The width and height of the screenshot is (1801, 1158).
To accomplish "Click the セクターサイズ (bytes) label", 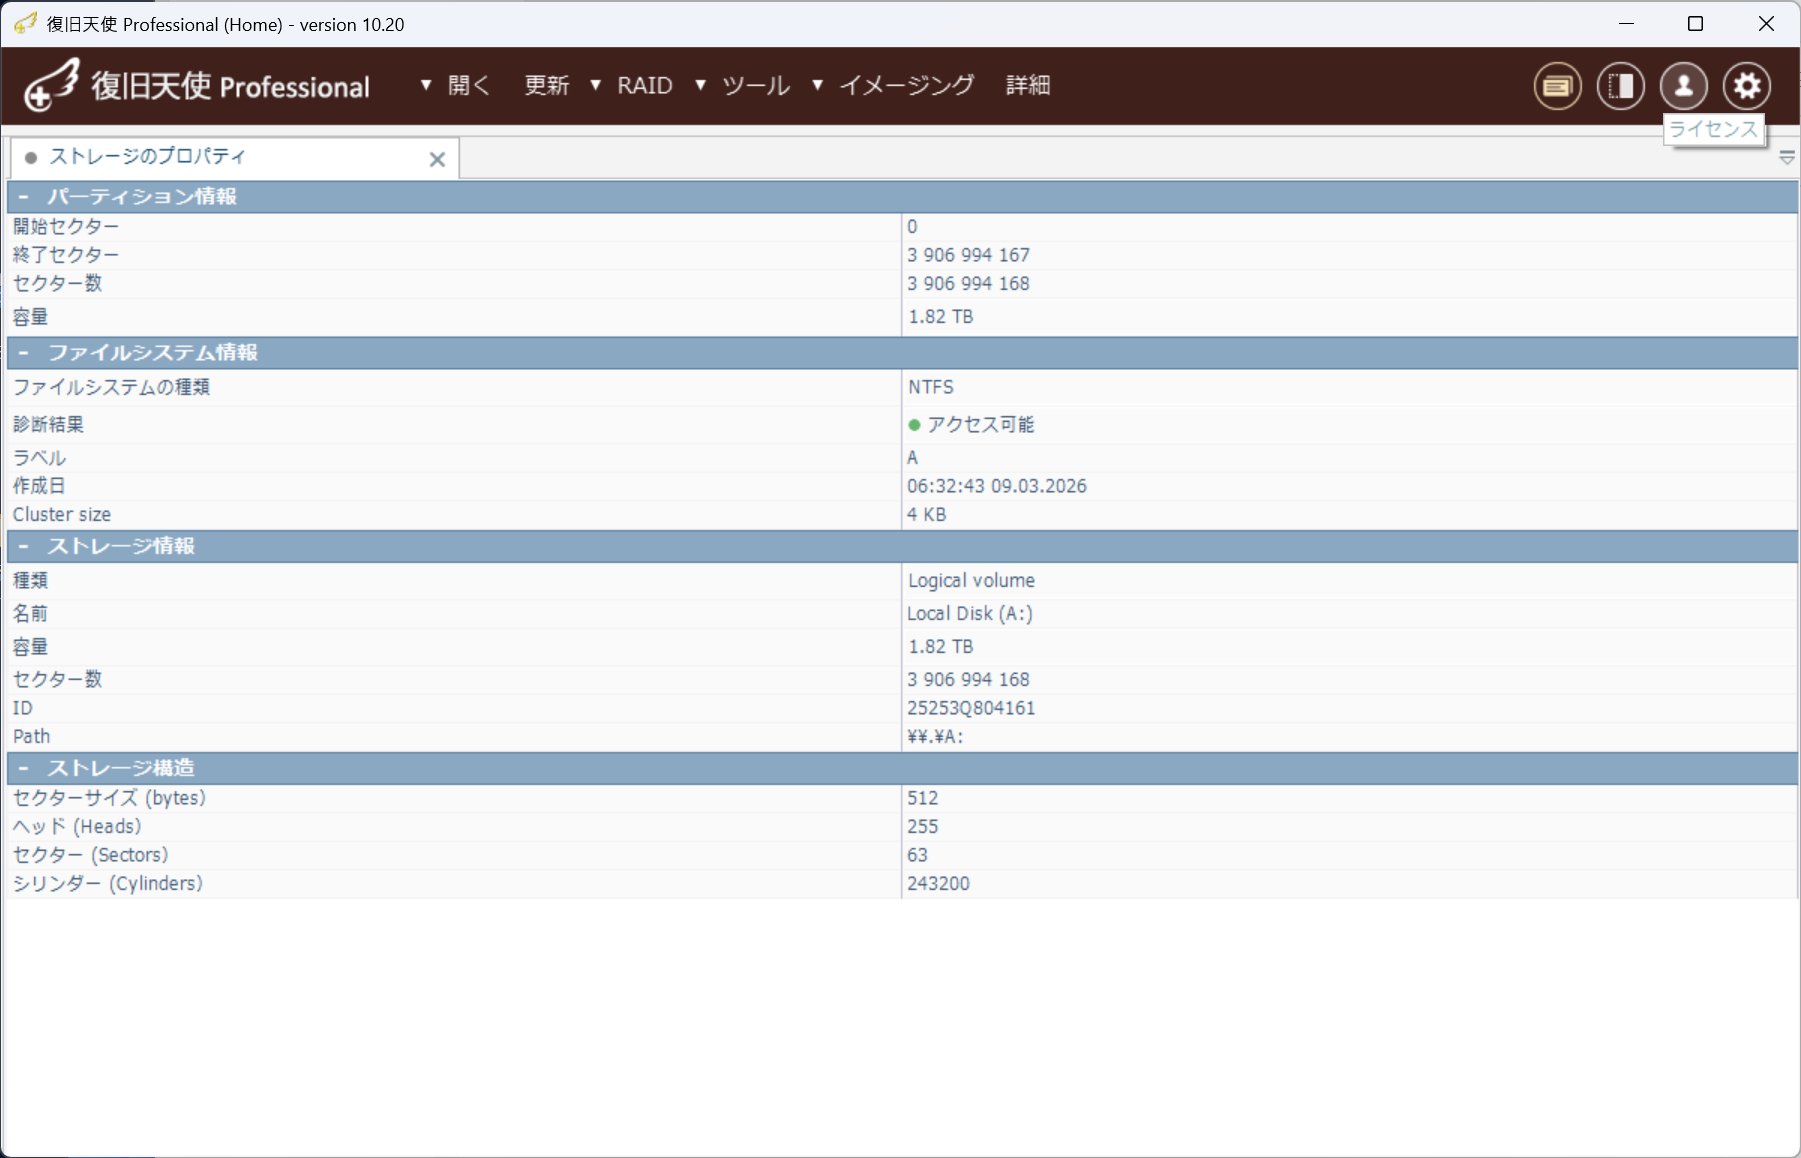I will (109, 799).
